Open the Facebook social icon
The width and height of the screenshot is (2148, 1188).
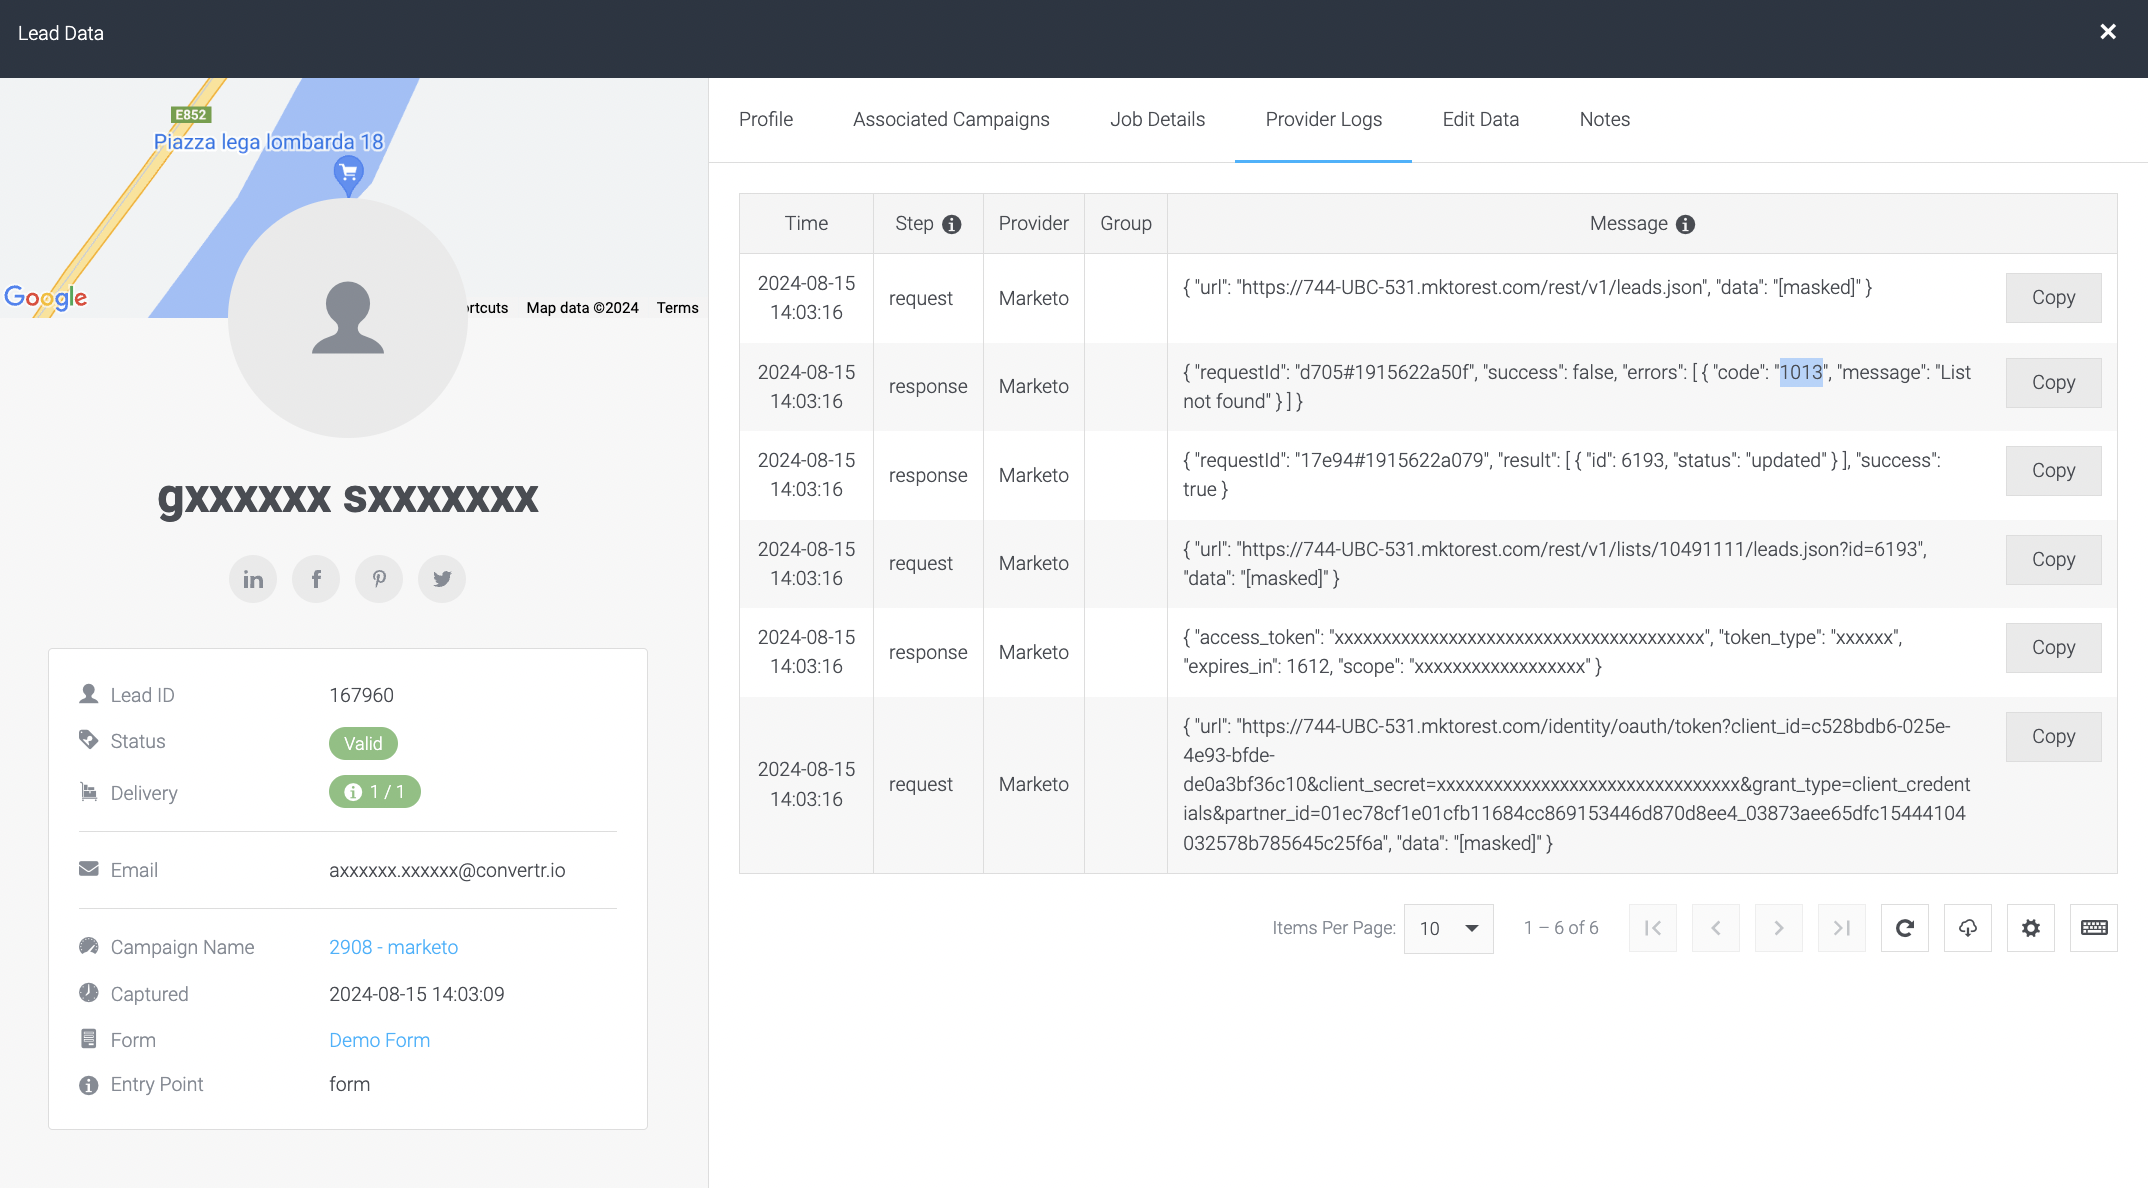pyautogui.click(x=316, y=579)
